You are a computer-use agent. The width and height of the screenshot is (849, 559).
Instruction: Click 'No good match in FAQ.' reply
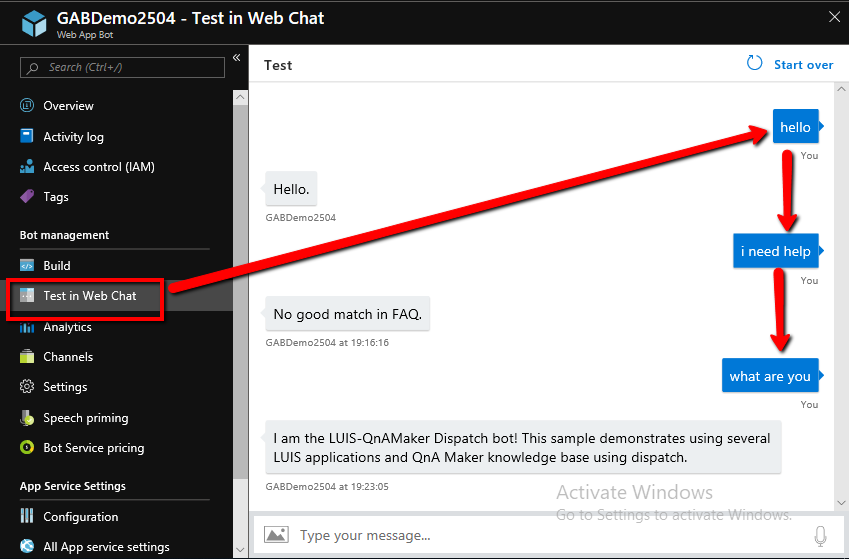point(348,314)
